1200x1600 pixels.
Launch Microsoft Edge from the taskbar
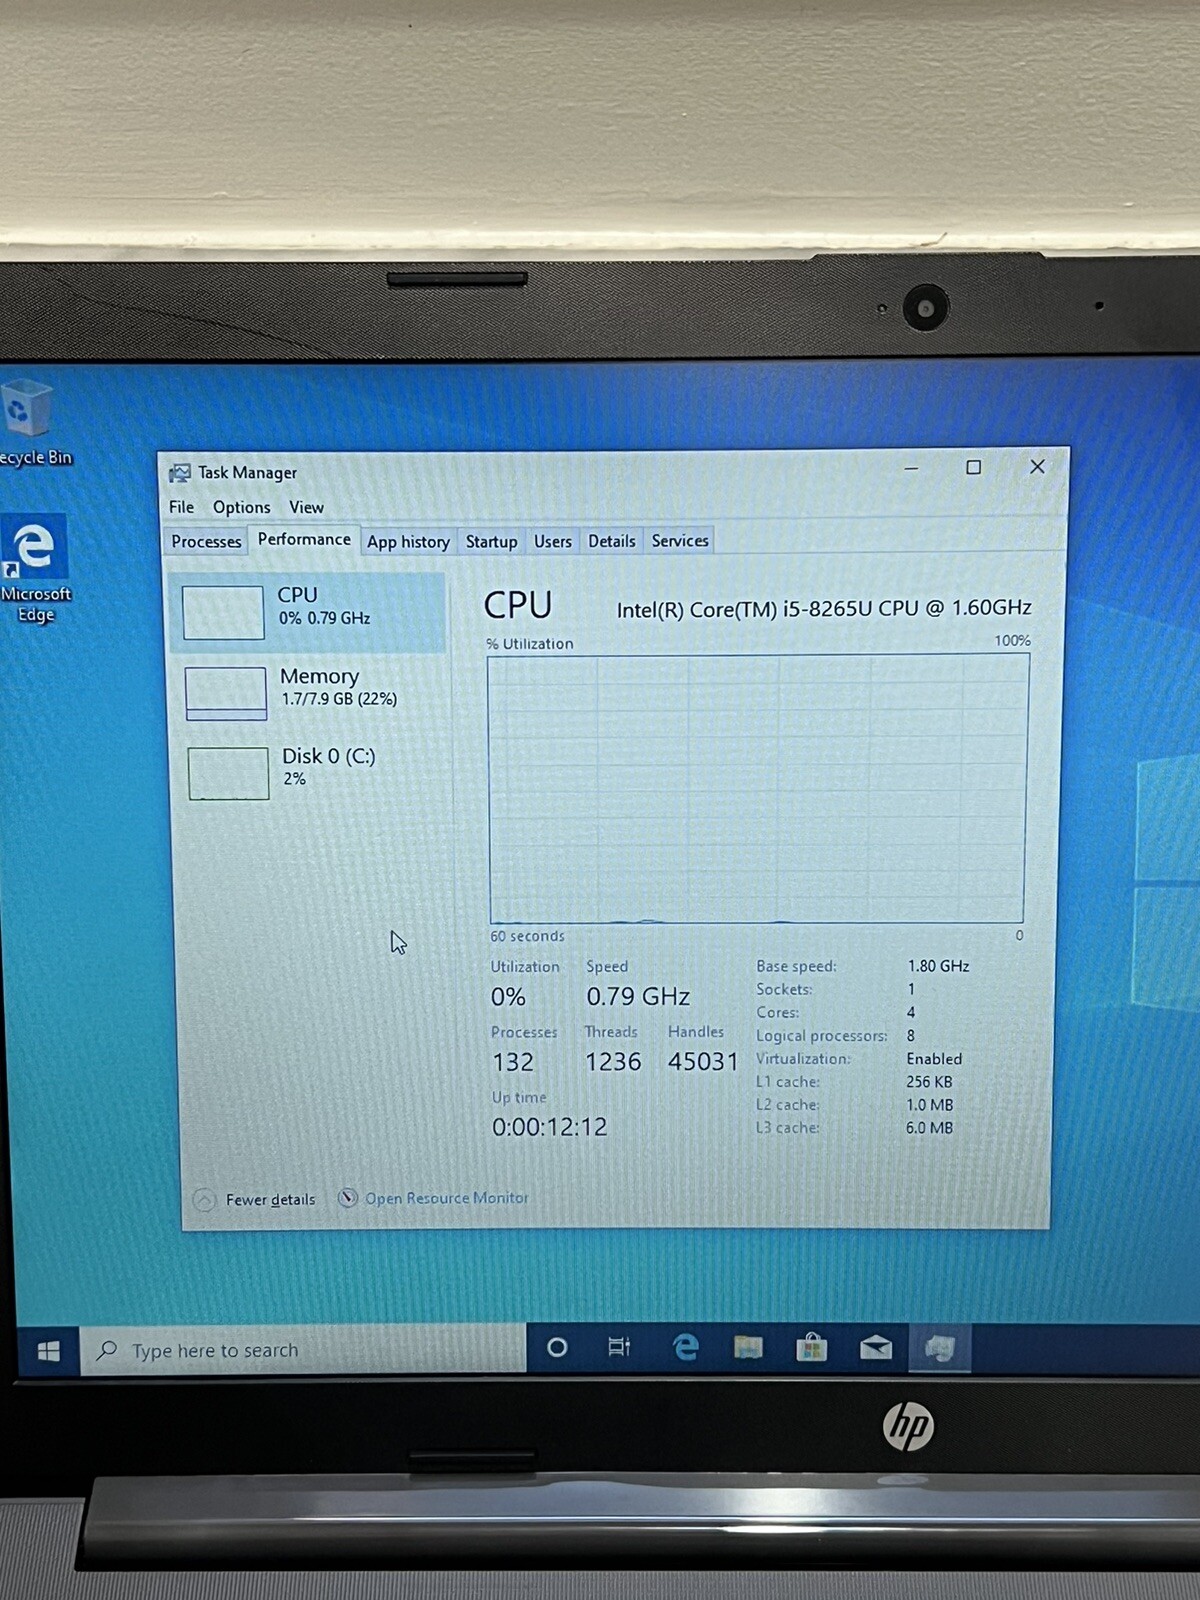[685, 1348]
